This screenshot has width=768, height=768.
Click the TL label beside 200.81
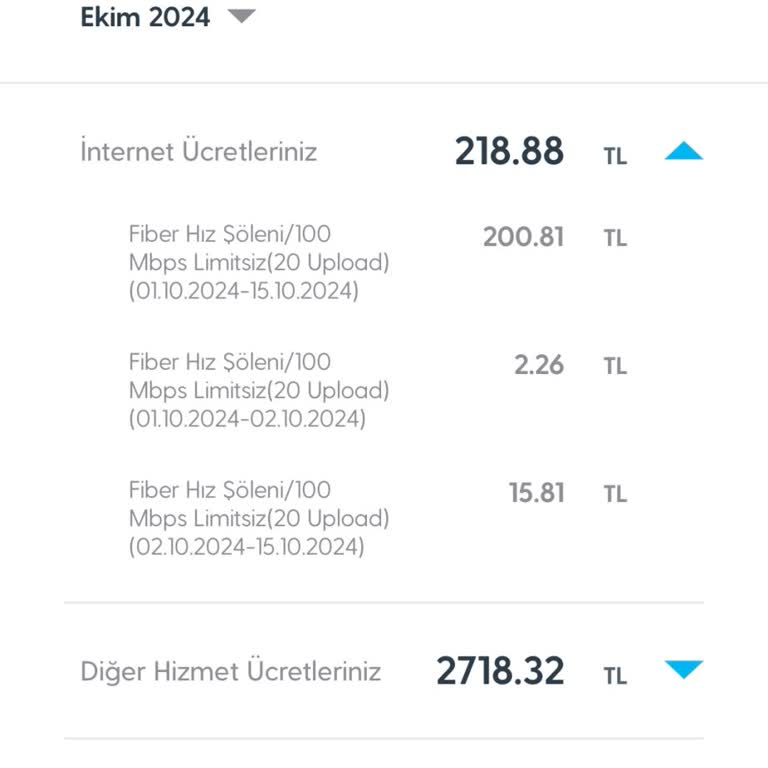[x=615, y=239]
